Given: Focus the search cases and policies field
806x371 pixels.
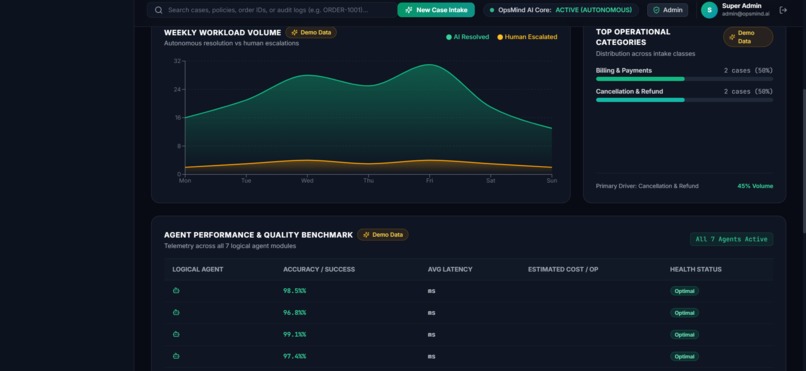Looking at the screenshot, I should (272, 10).
